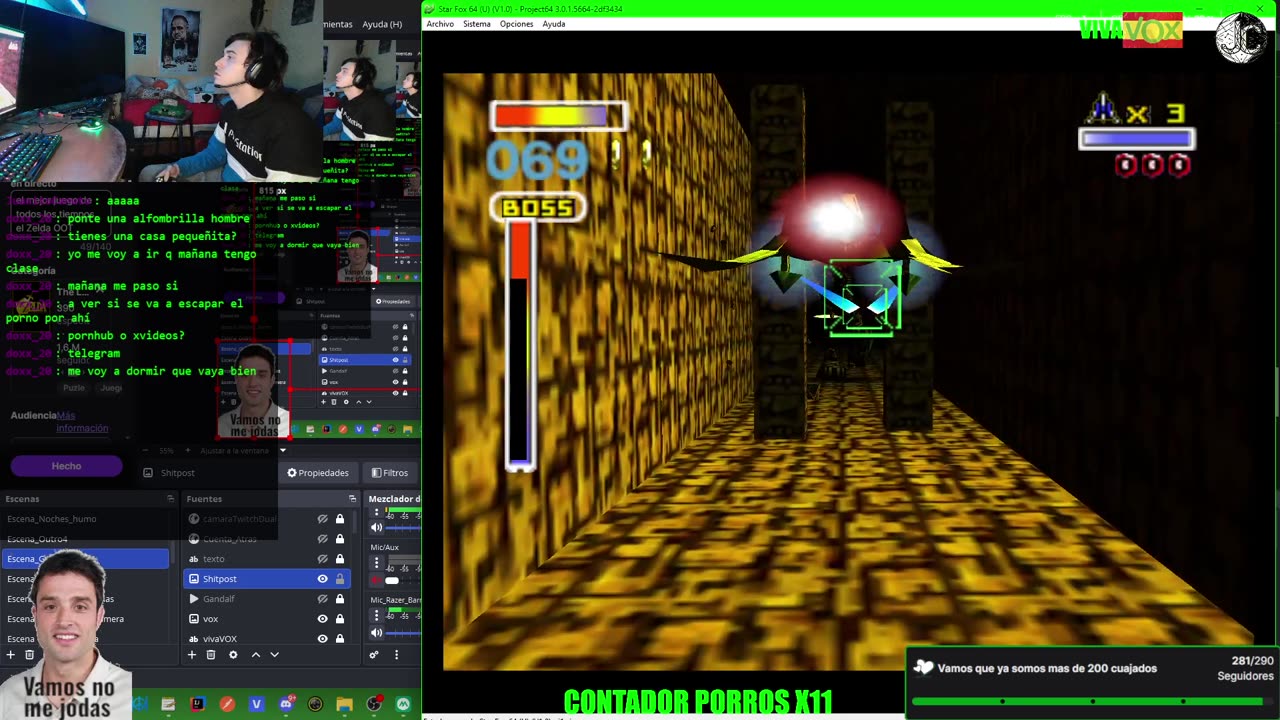Undock the Fuentes panel via header icon
The width and height of the screenshot is (1280, 720).
tap(352, 498)
